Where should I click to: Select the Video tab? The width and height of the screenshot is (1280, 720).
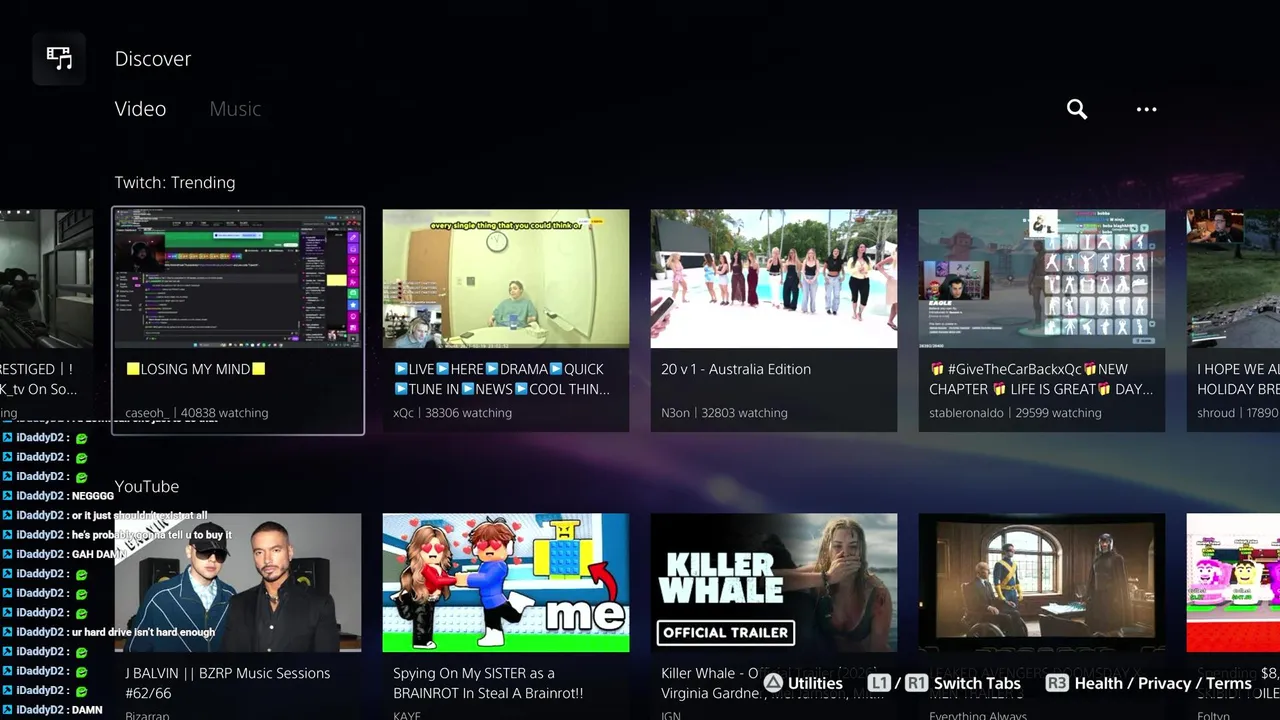click(x=140, y=109)
